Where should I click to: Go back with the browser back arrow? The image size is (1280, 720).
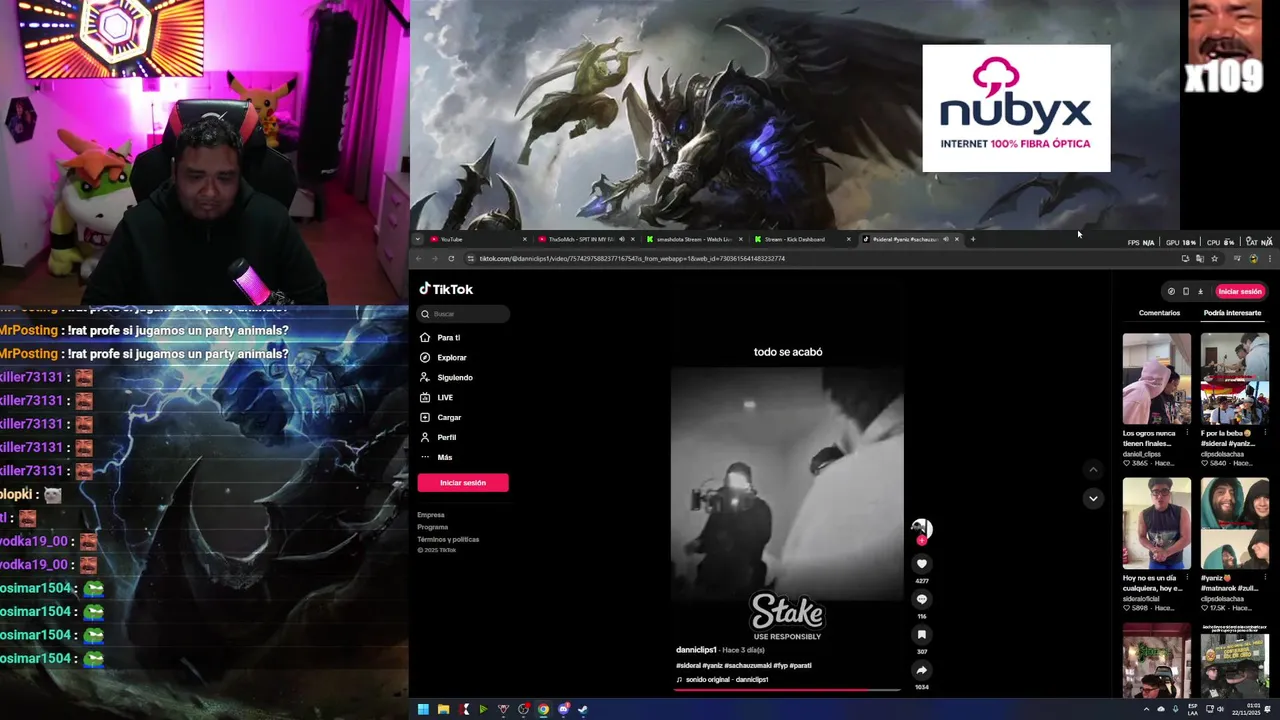[x=419, y=258]
